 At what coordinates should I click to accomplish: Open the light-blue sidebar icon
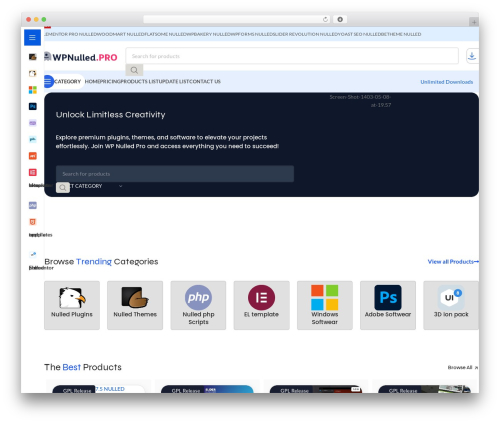32,139
